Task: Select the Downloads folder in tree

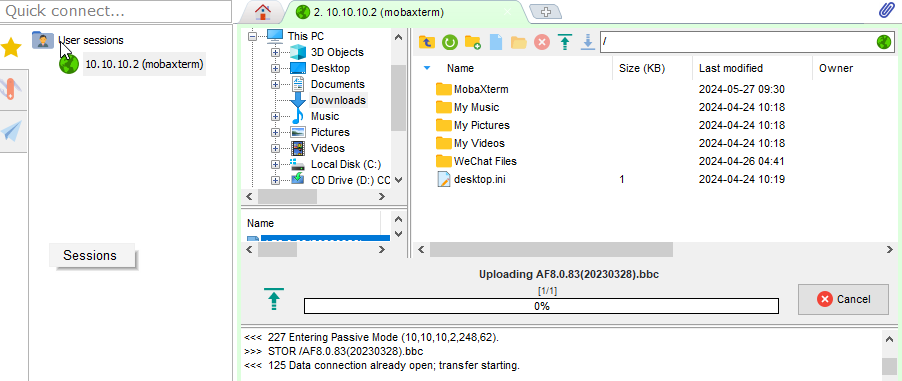Action: tap(338, 100)
